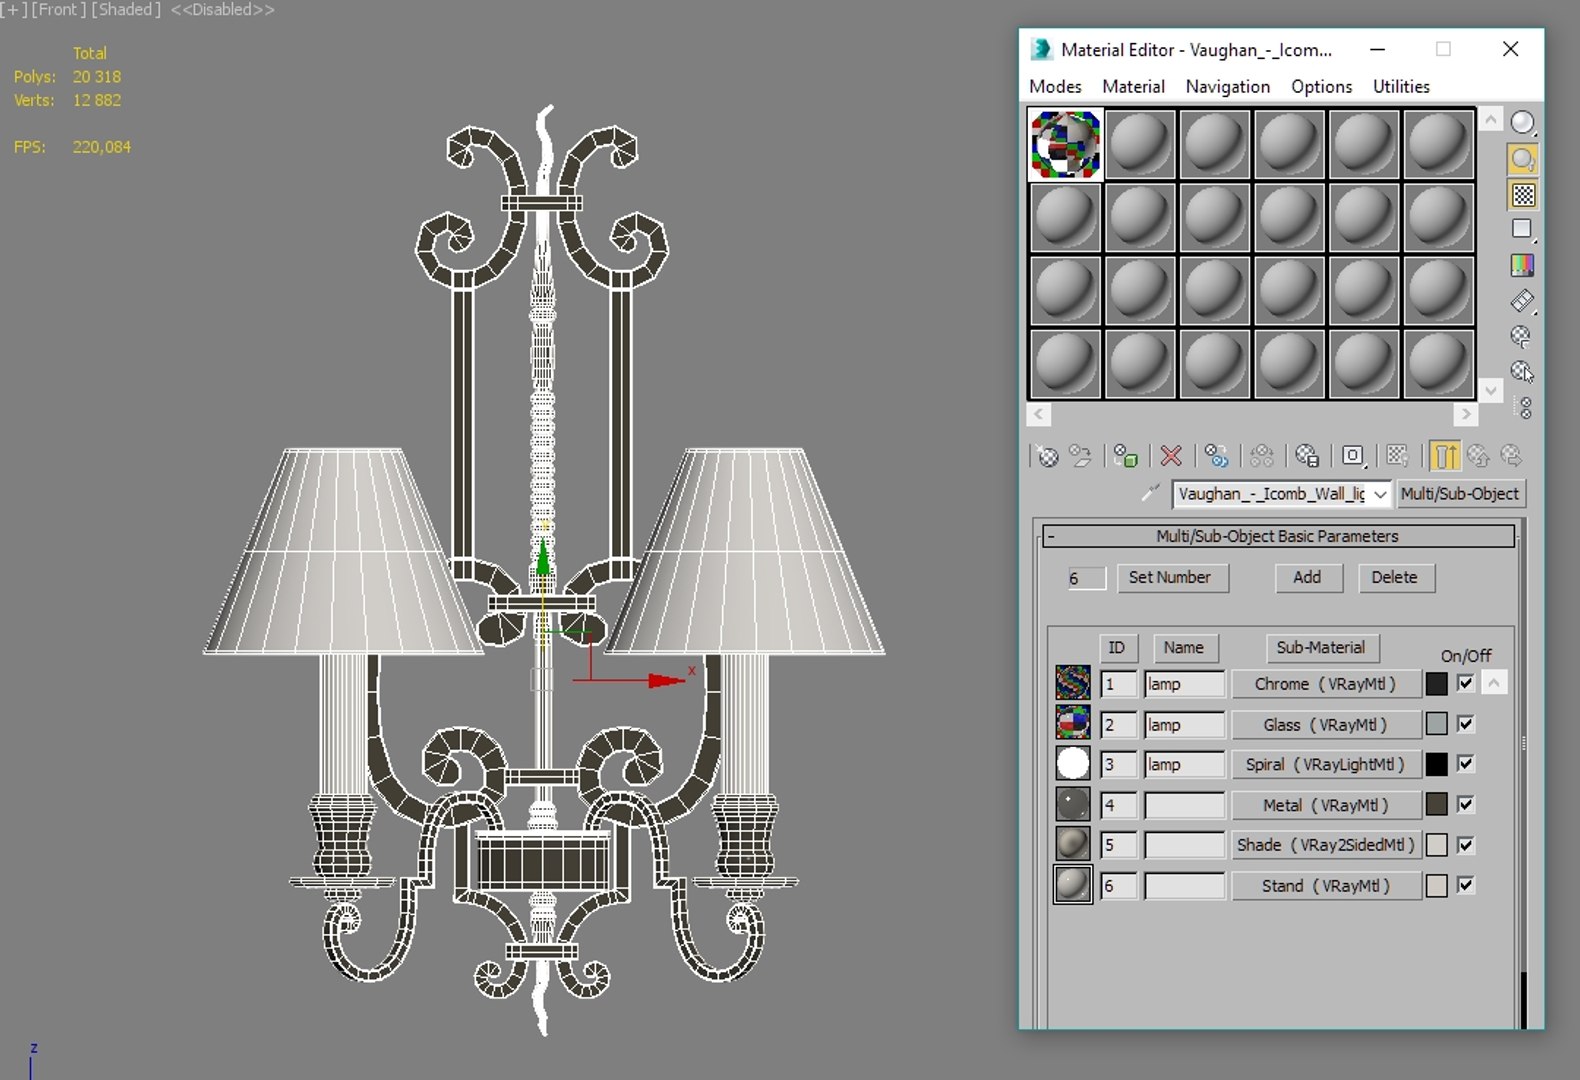Viewport: 1580px width, 1080px height.
Task: Open the Utilities menu
Action: [1401, 87]
